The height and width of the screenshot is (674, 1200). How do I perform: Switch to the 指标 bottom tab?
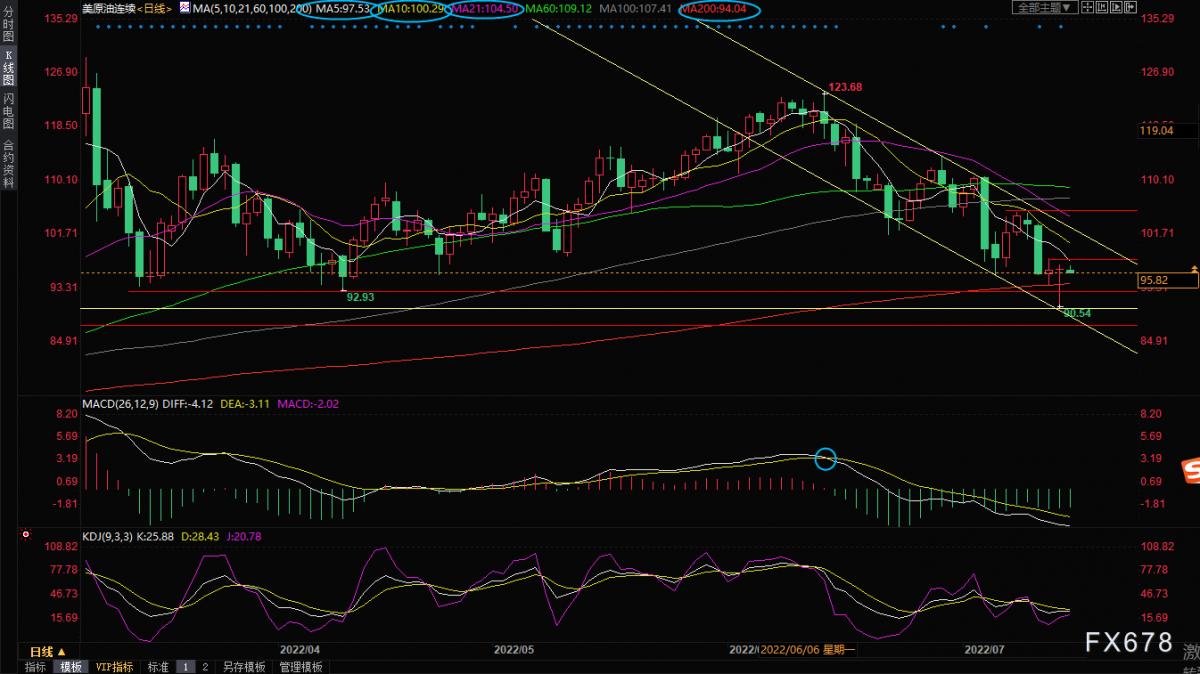35,667
